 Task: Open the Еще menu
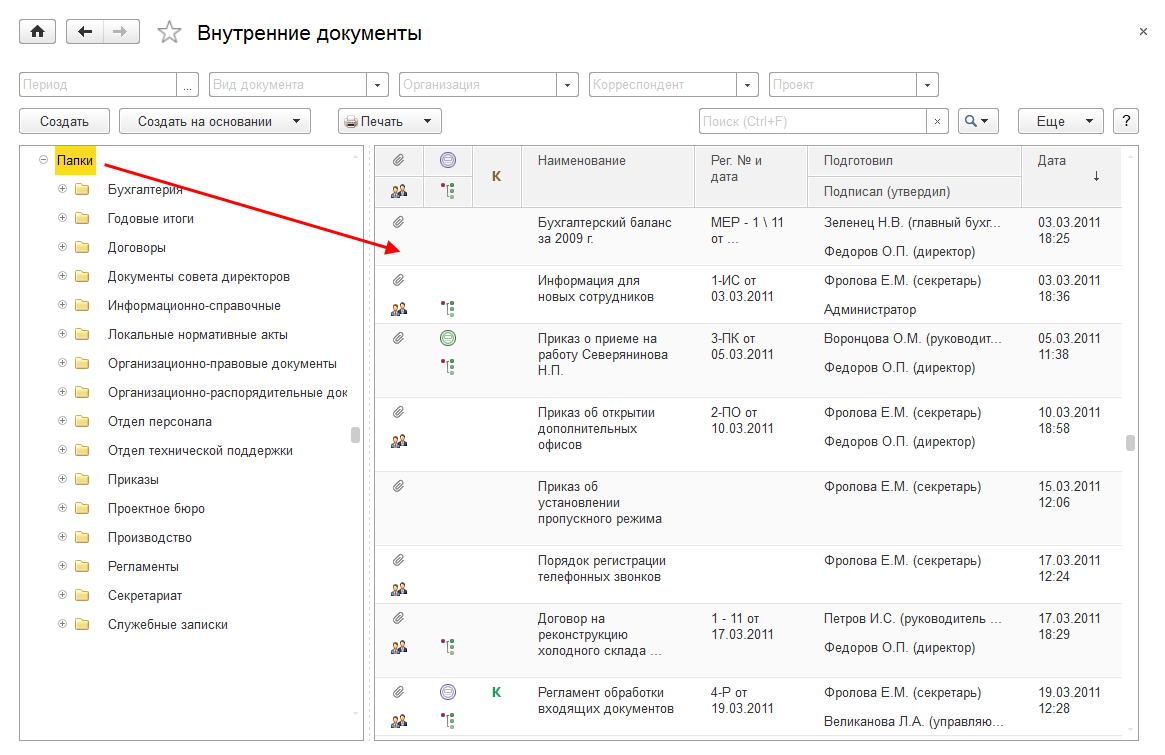(1060, 121)
